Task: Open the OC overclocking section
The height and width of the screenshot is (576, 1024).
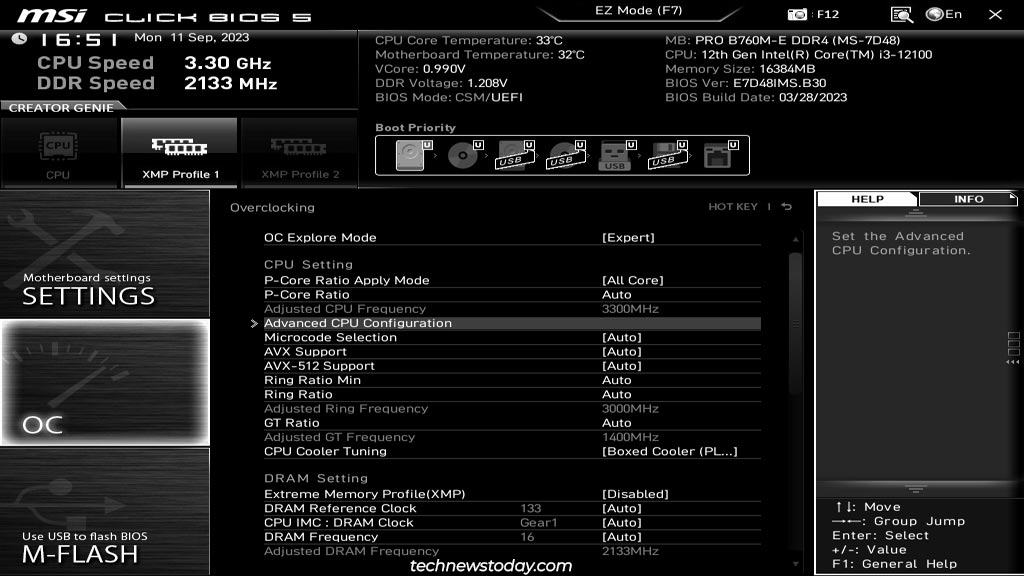Action: click(104, 383)
